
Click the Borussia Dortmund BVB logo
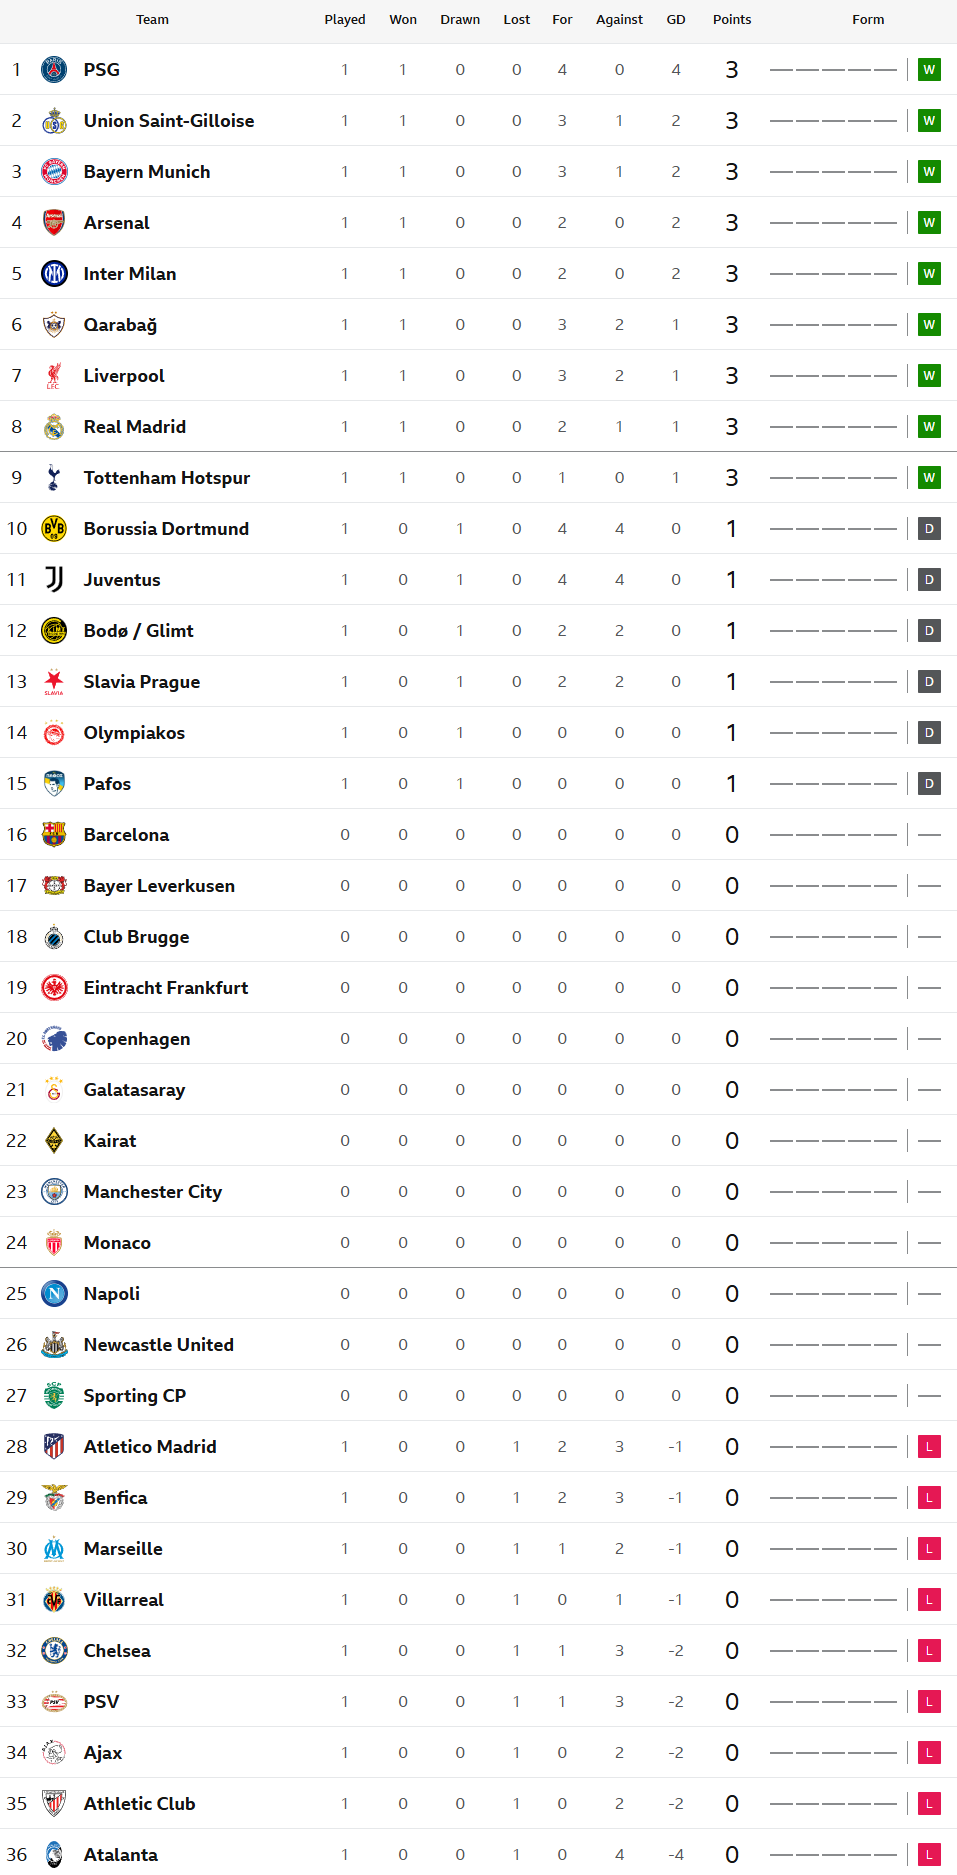54,529
